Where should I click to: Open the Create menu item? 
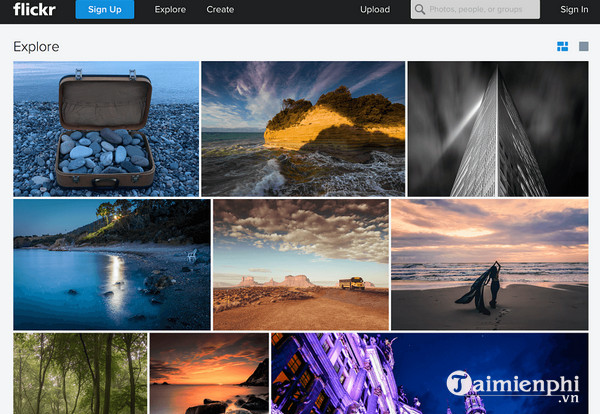coord(220,10)
